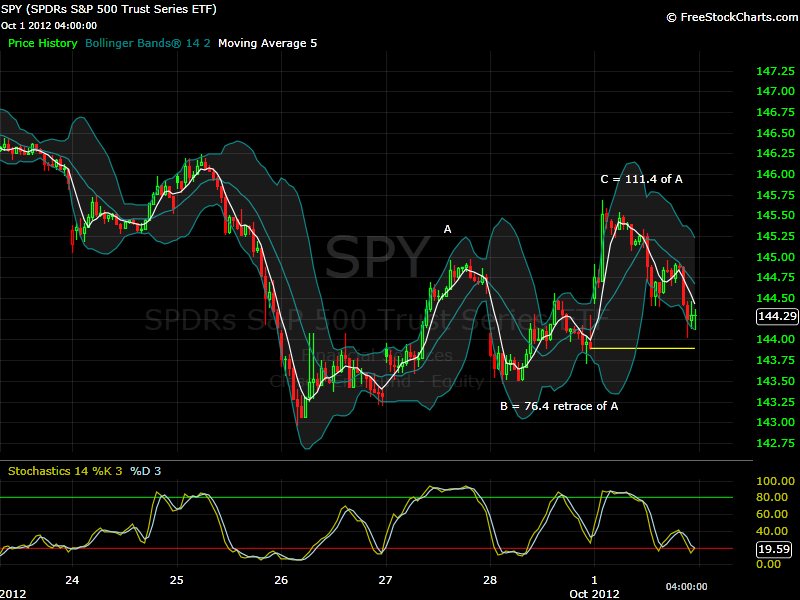Click the 145.75 price axis label

coord(775,195)
